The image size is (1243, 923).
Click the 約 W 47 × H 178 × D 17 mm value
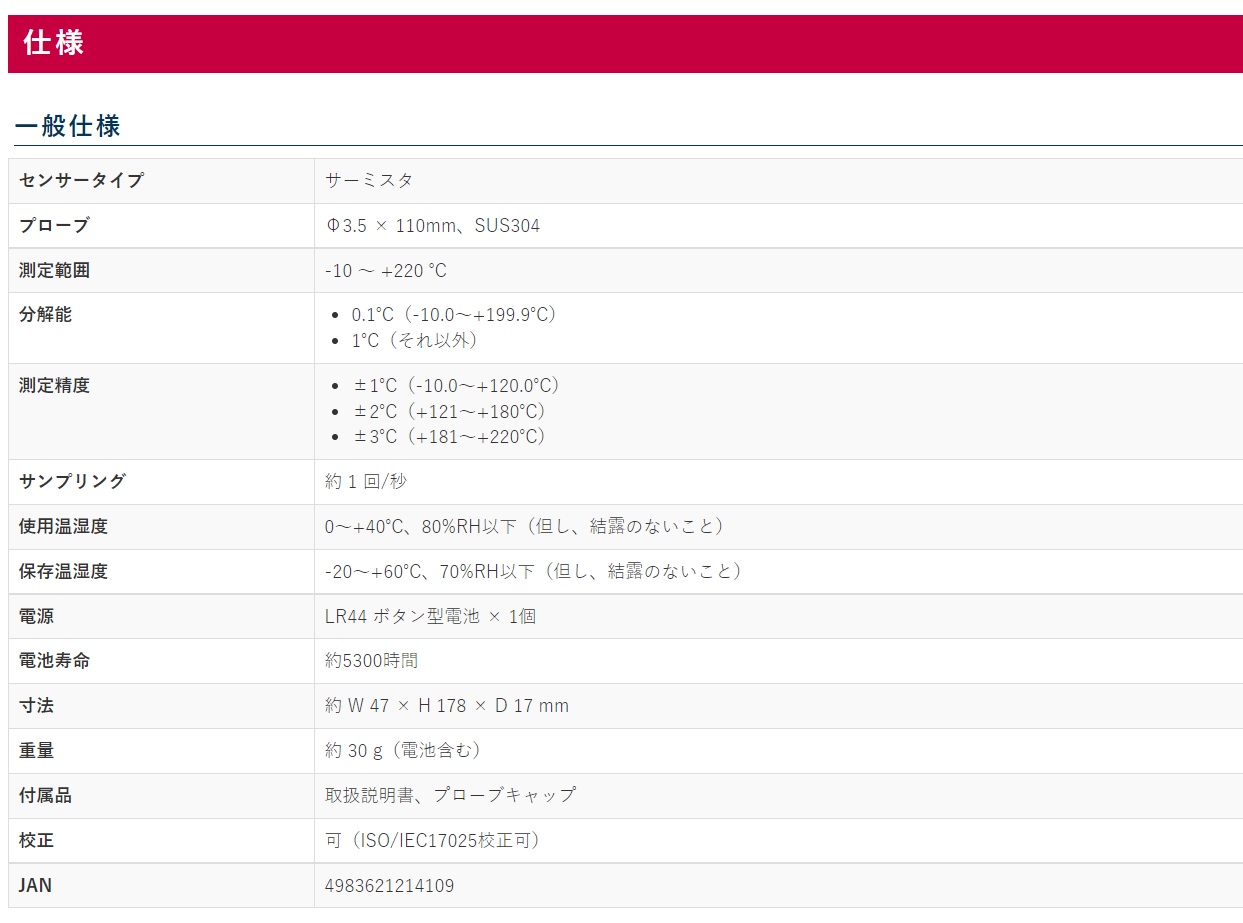pyautogui.click(x=447, y=706)
